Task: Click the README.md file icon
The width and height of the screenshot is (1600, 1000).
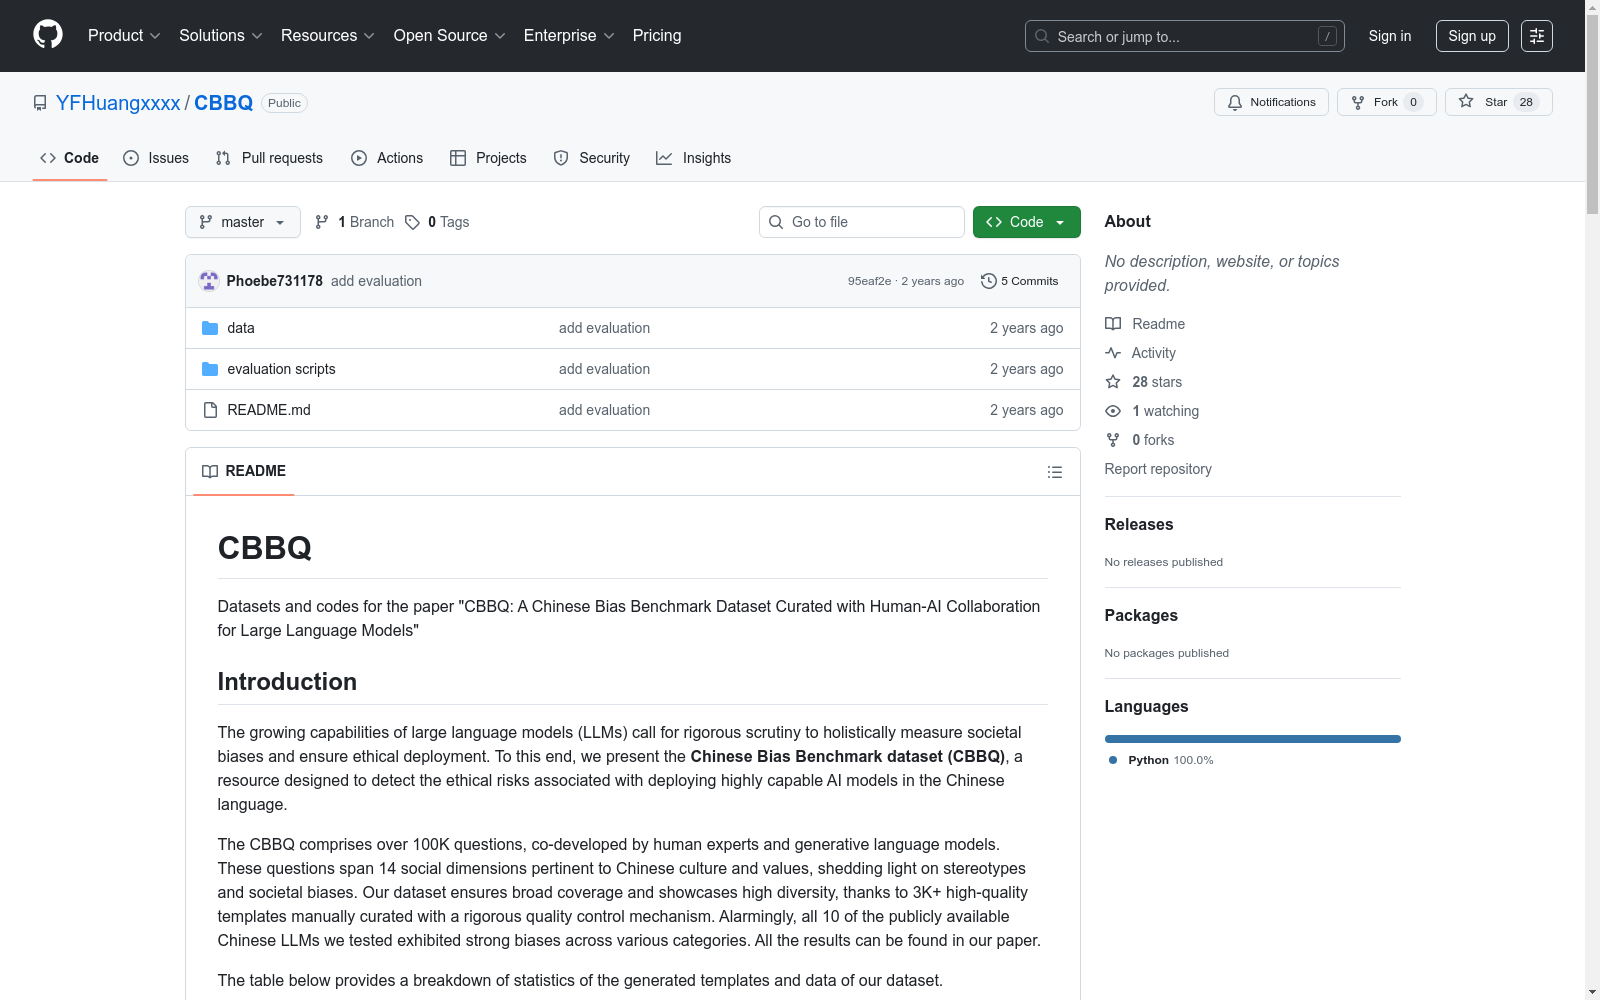Action: tap(210, 410)
